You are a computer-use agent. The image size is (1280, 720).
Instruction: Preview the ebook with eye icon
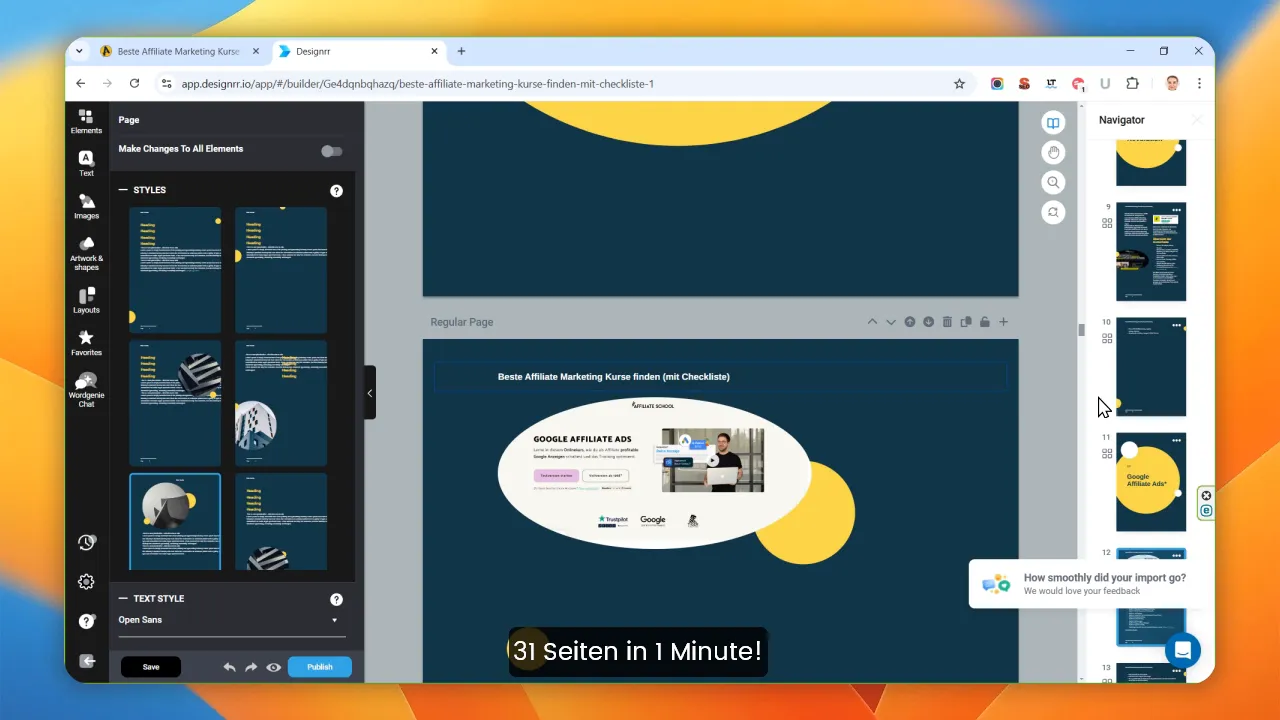click(x=273, y=667)
